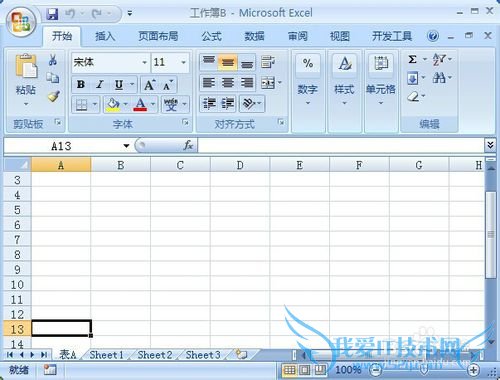Increase indent
This screenshot has width=500, height=380.
tap(228, 104)
